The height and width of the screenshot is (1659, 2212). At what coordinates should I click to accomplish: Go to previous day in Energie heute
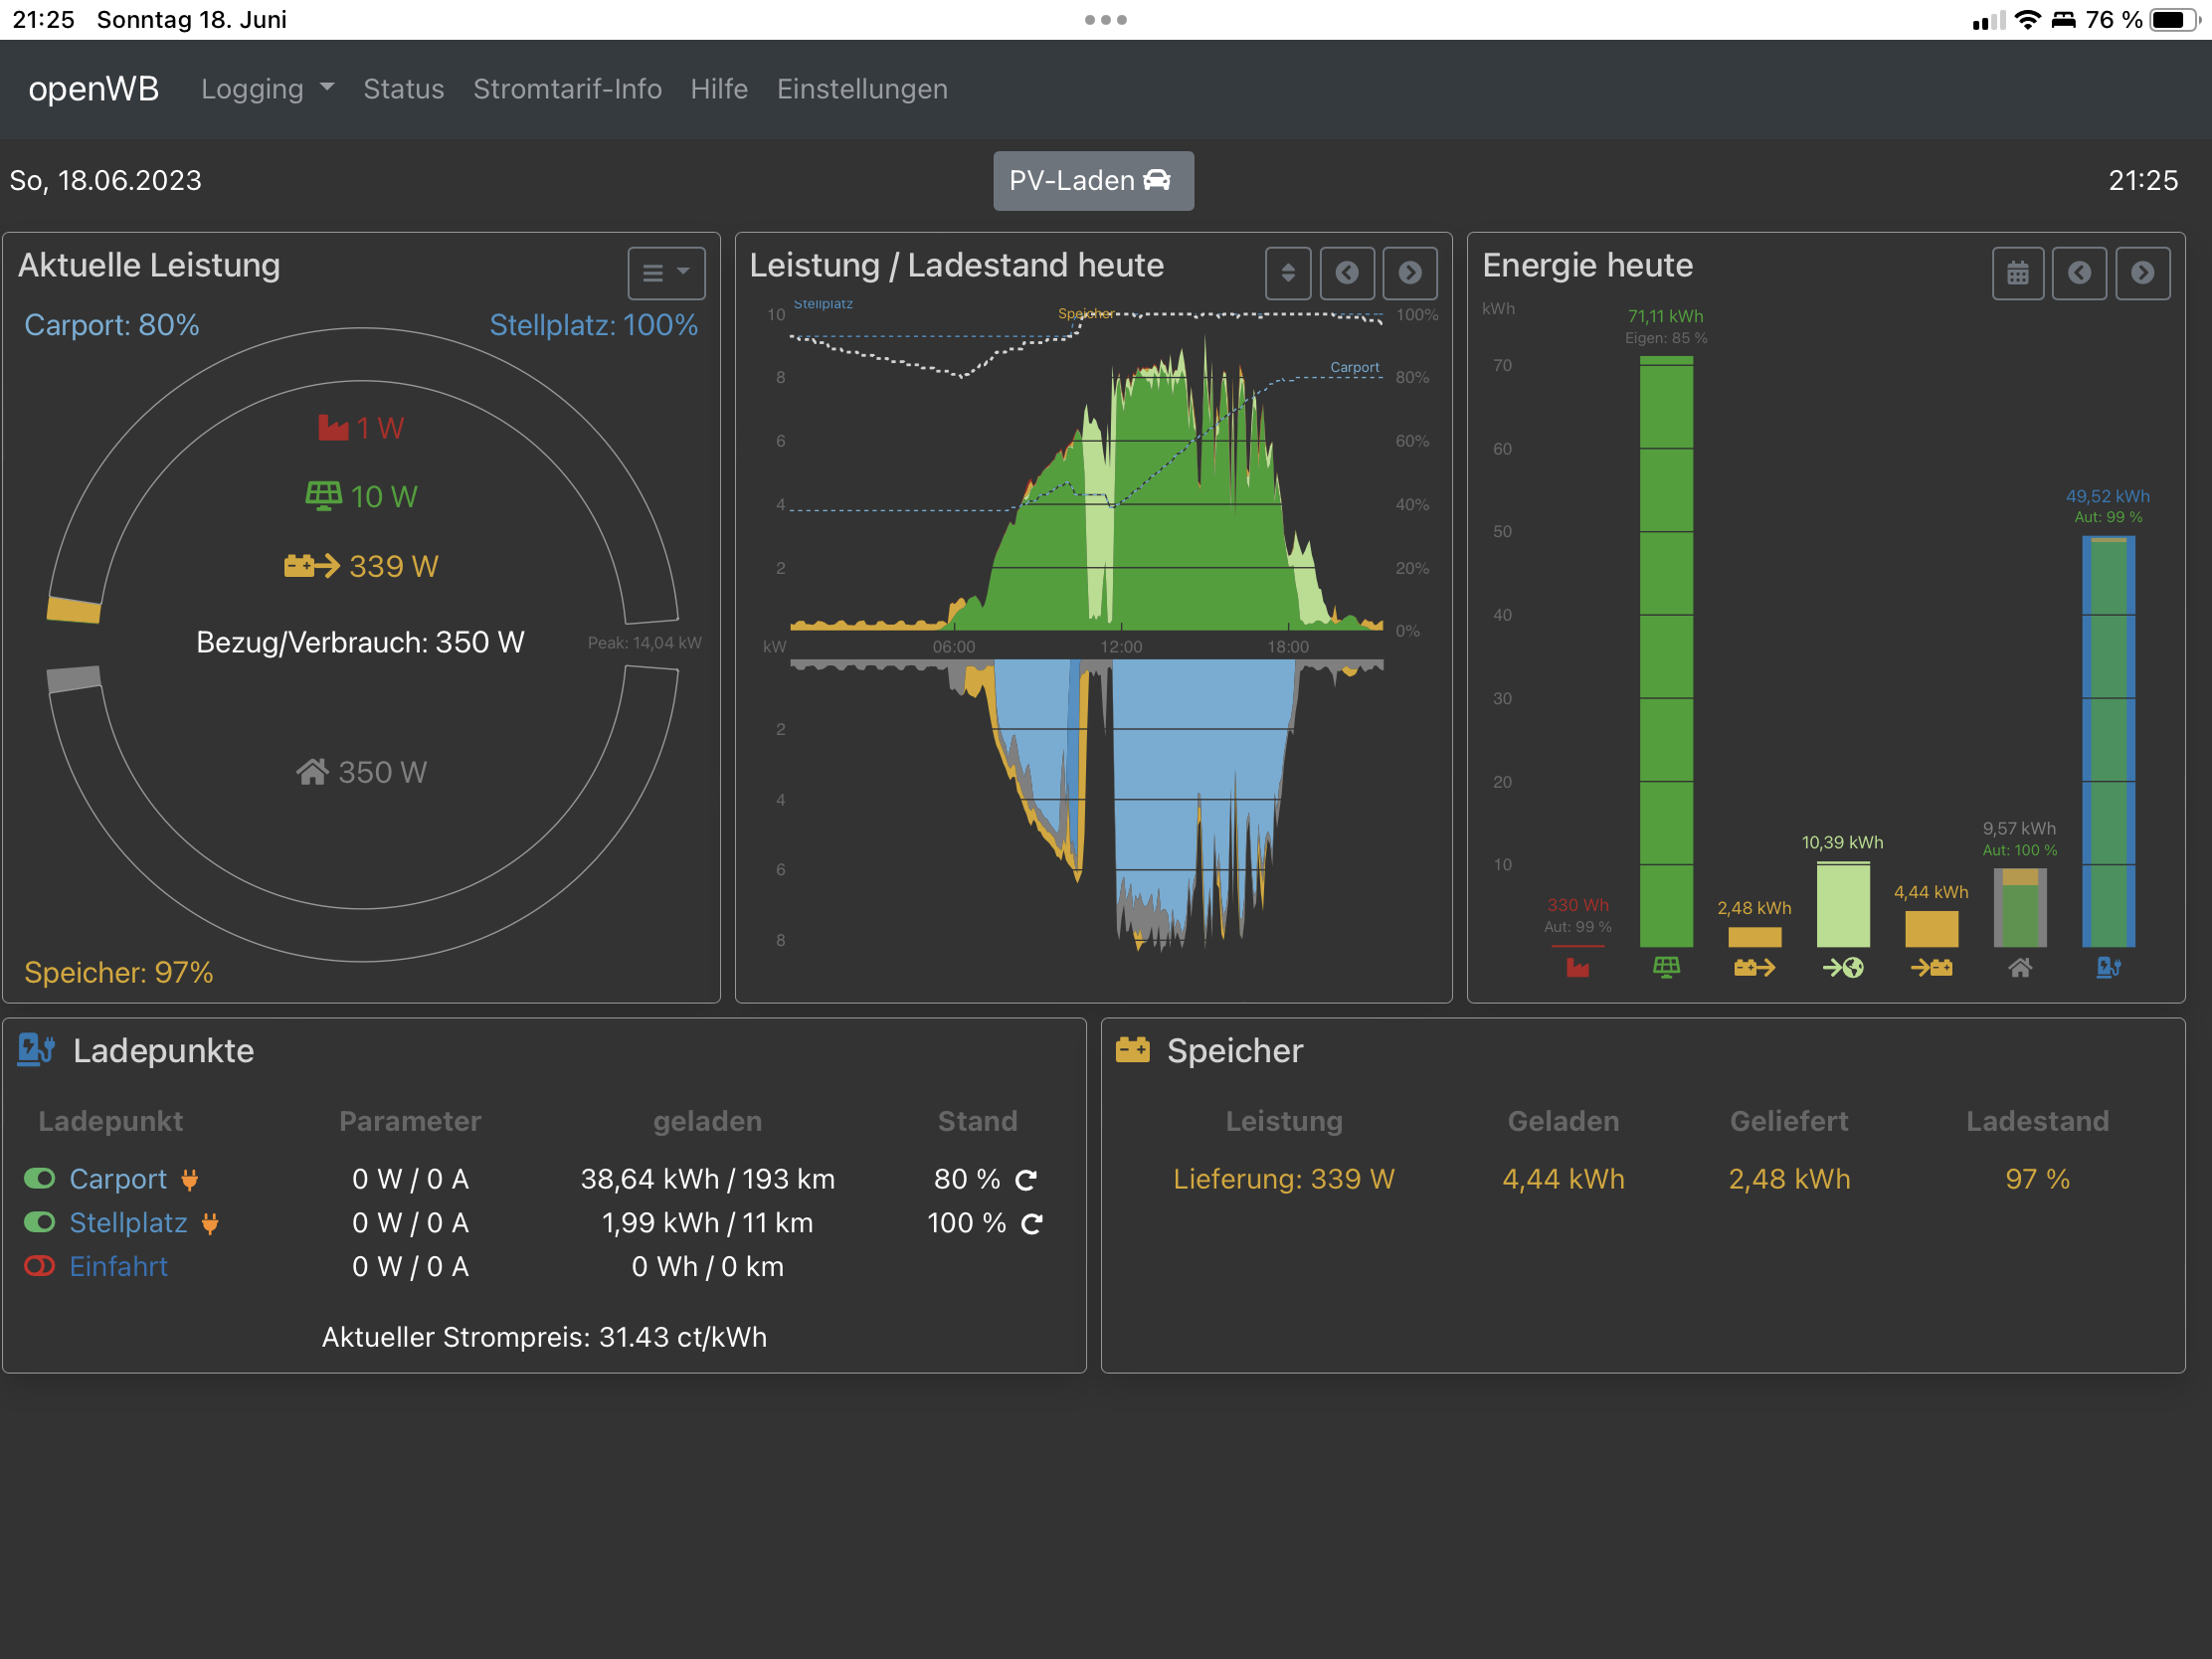[x=2079, y=273]
